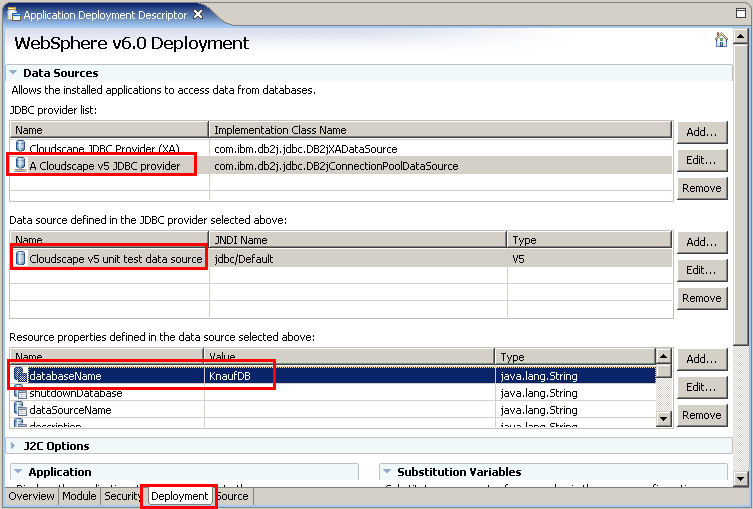The width and height of the screenshot is (753, 509).
Task: Click com.ibm.db2j.jdbc.DB2jConnectionPoolDataSource class cell
Action: [440, 166]
